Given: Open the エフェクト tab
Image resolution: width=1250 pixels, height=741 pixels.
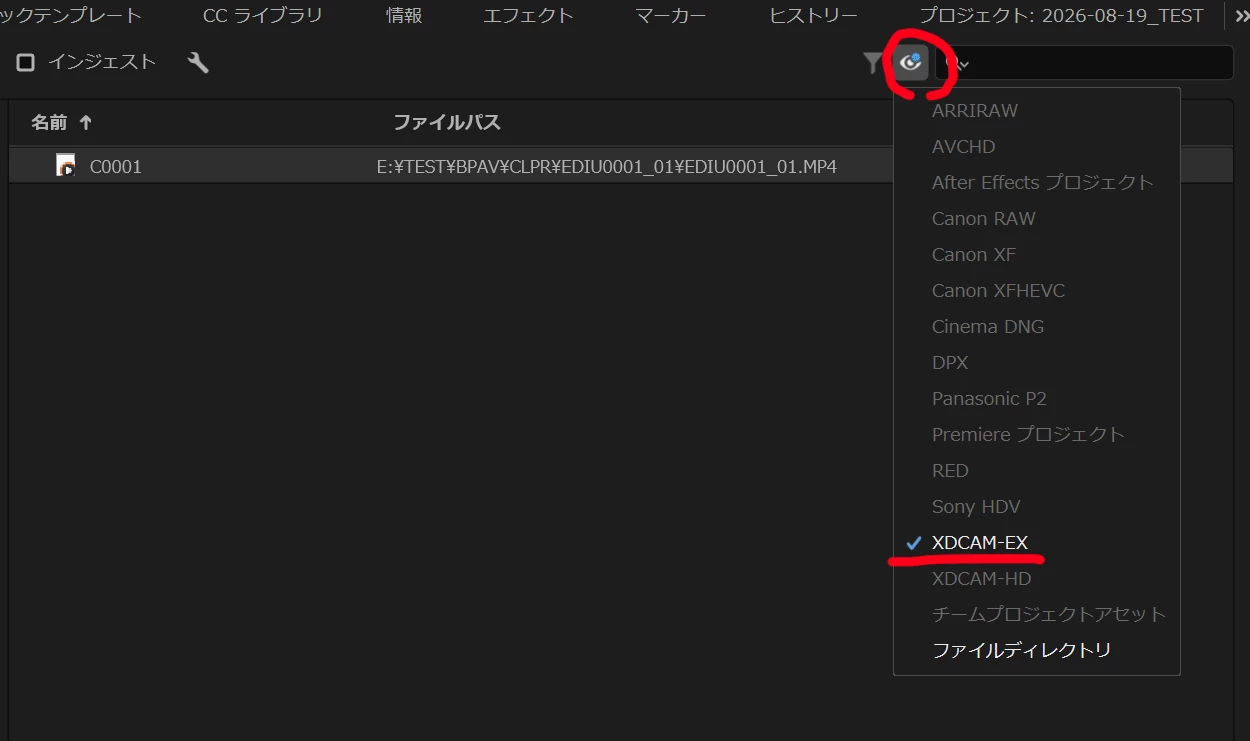Looking at the screenshot, I should tap(528, 16).
